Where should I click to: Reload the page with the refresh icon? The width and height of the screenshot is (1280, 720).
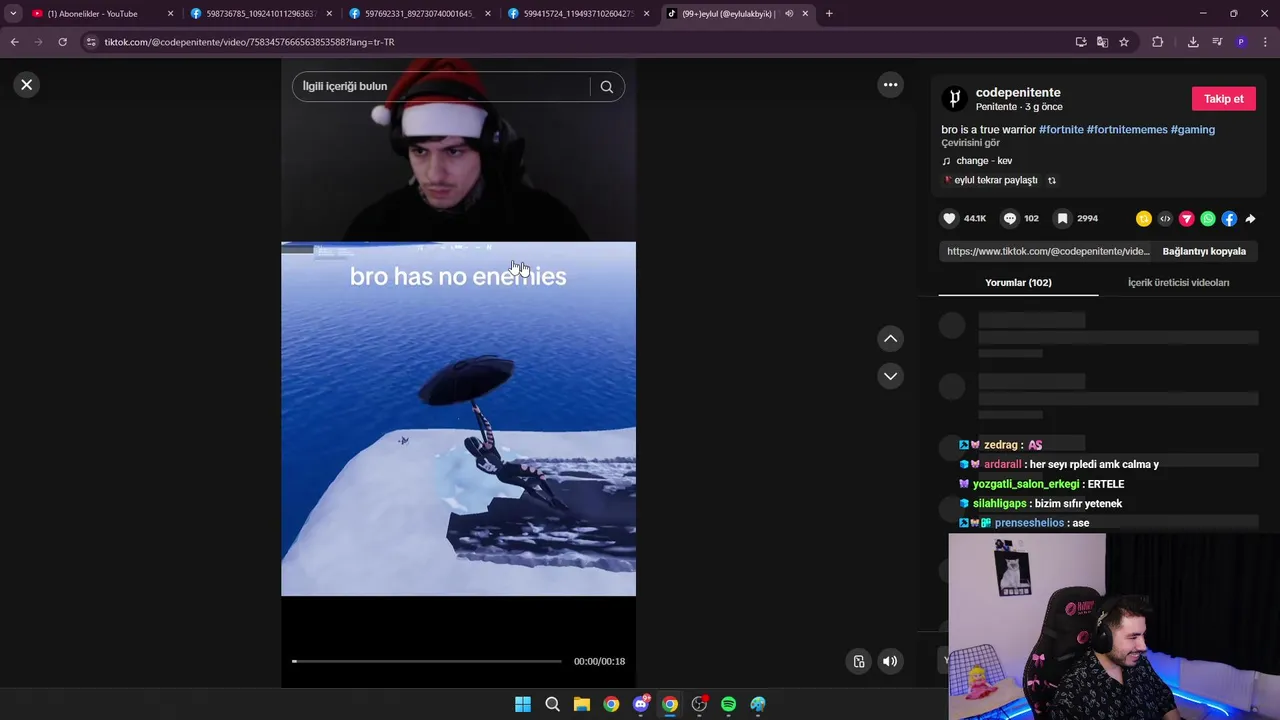(x=62, y=42)
